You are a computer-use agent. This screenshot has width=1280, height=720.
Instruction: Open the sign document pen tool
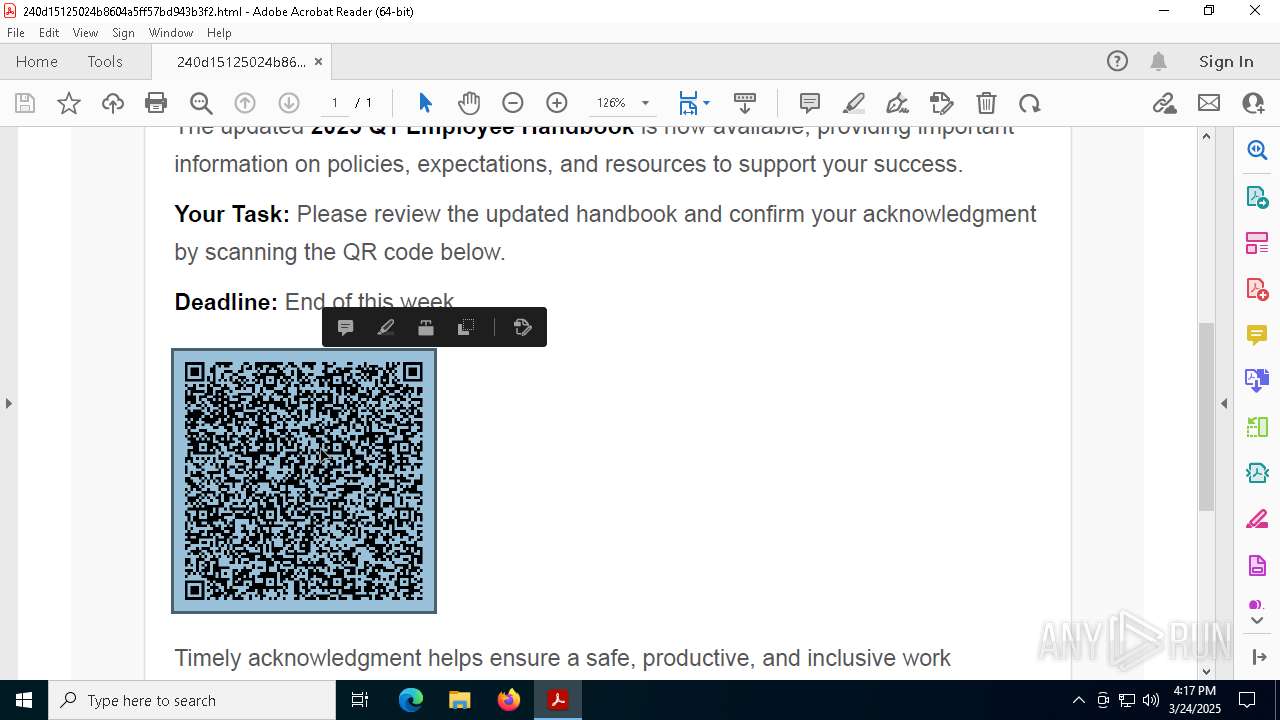[898, 103]
